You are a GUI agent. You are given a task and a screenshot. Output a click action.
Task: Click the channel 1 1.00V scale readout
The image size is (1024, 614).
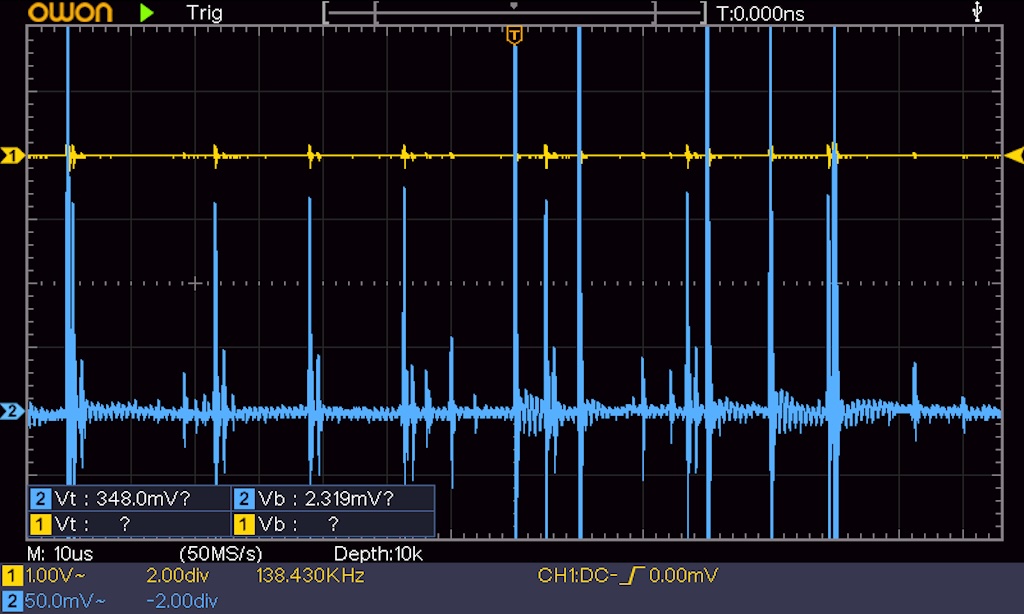tap(55, 575)
